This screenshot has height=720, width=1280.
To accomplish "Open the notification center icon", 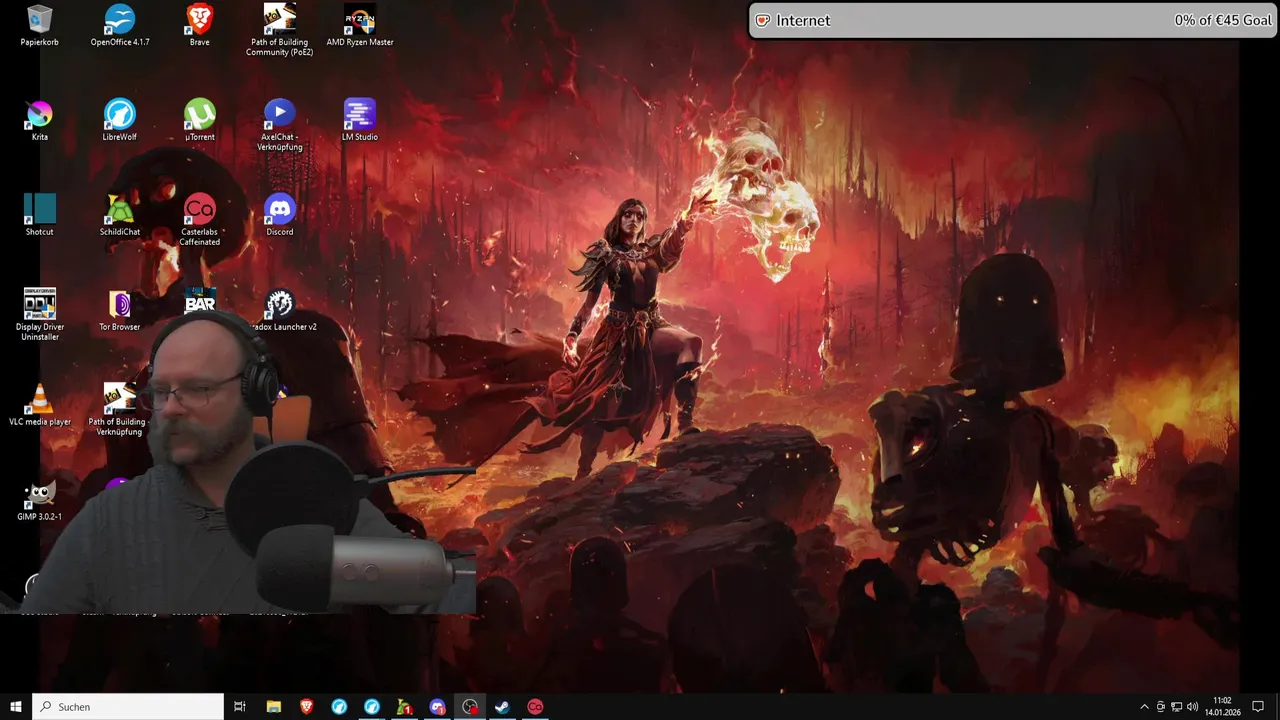I will click(1258, 707).
